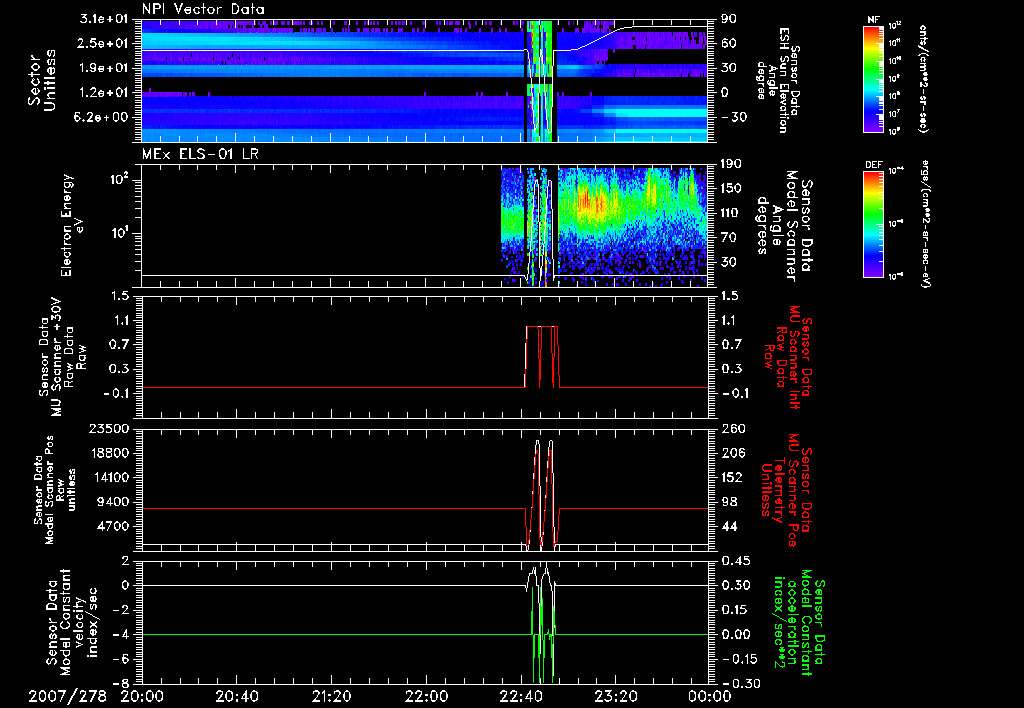Select the "NPI Vector Data" panel title

pyautogui.click(x=203, y=9)
